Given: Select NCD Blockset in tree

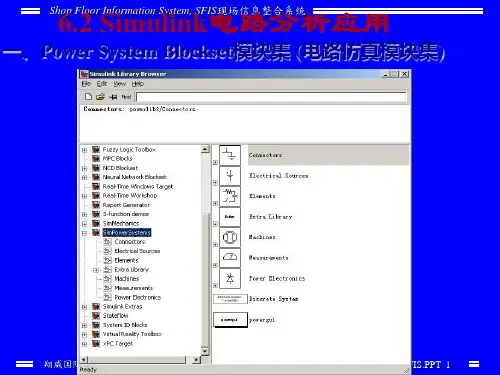Looking at the screenshot, I should coord(120,168).
